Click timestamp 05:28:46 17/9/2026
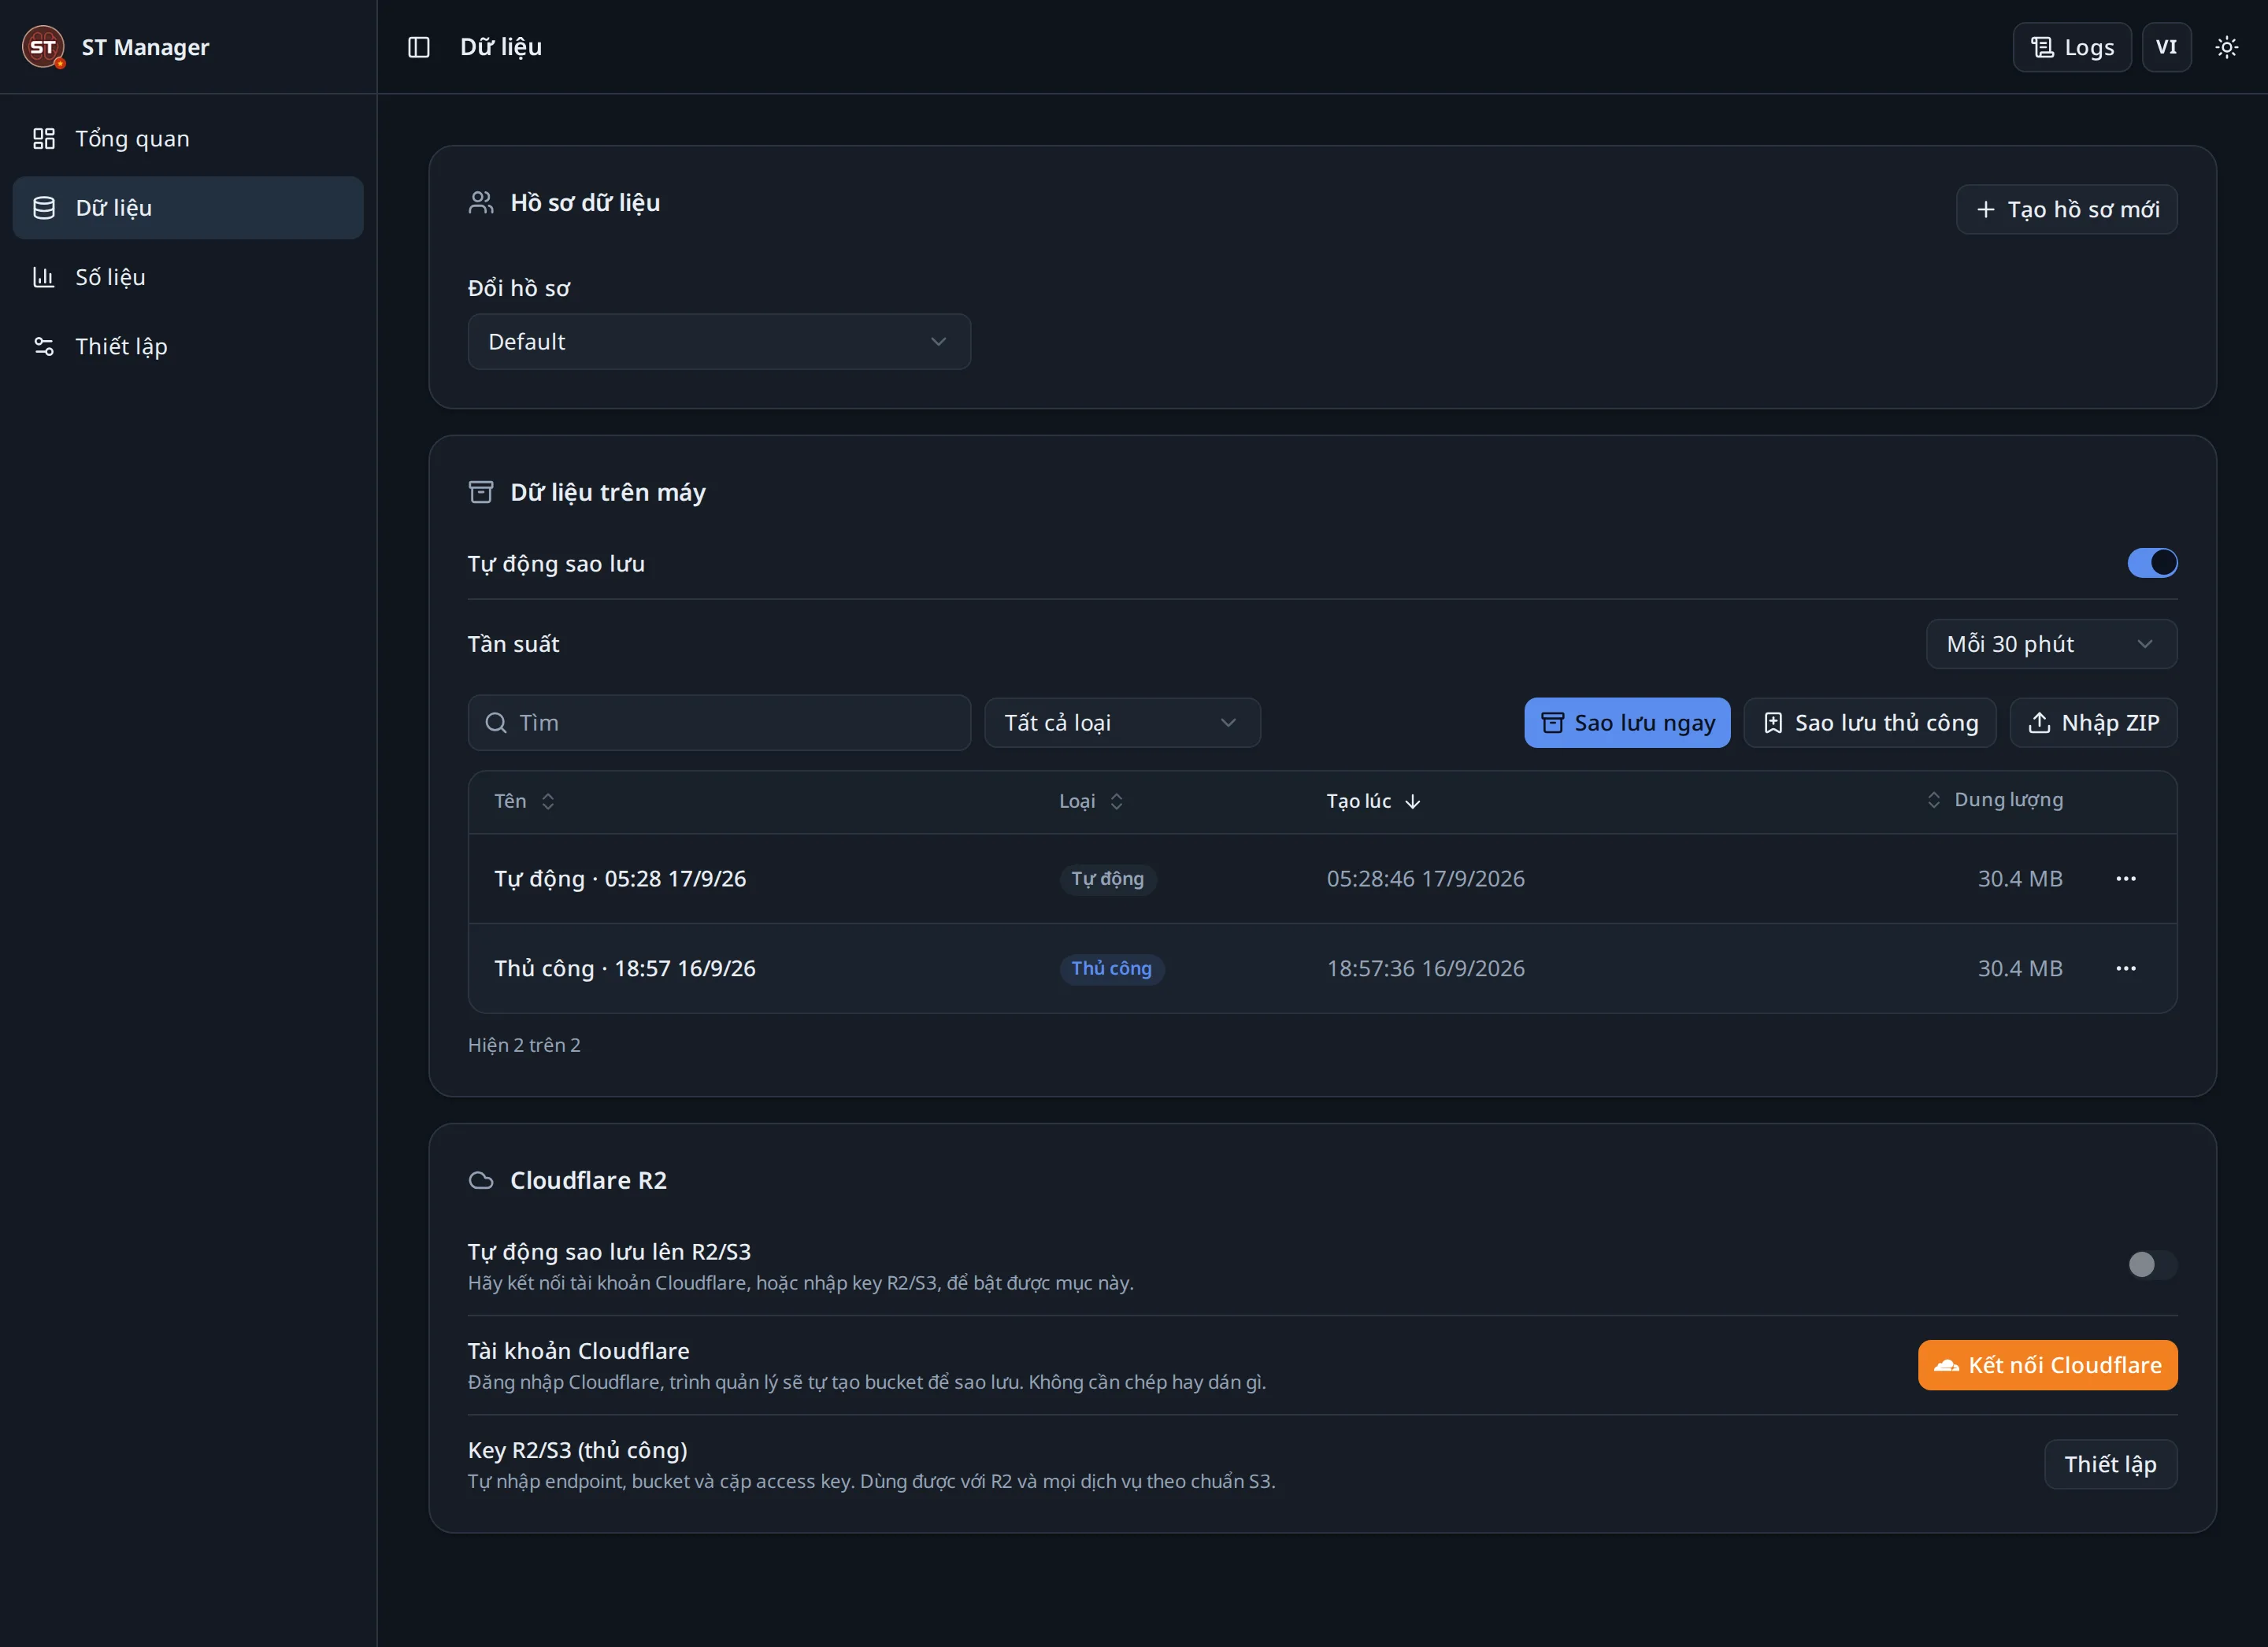This screenshot has height=1647, width=2268. click(x=1425, y=879)
